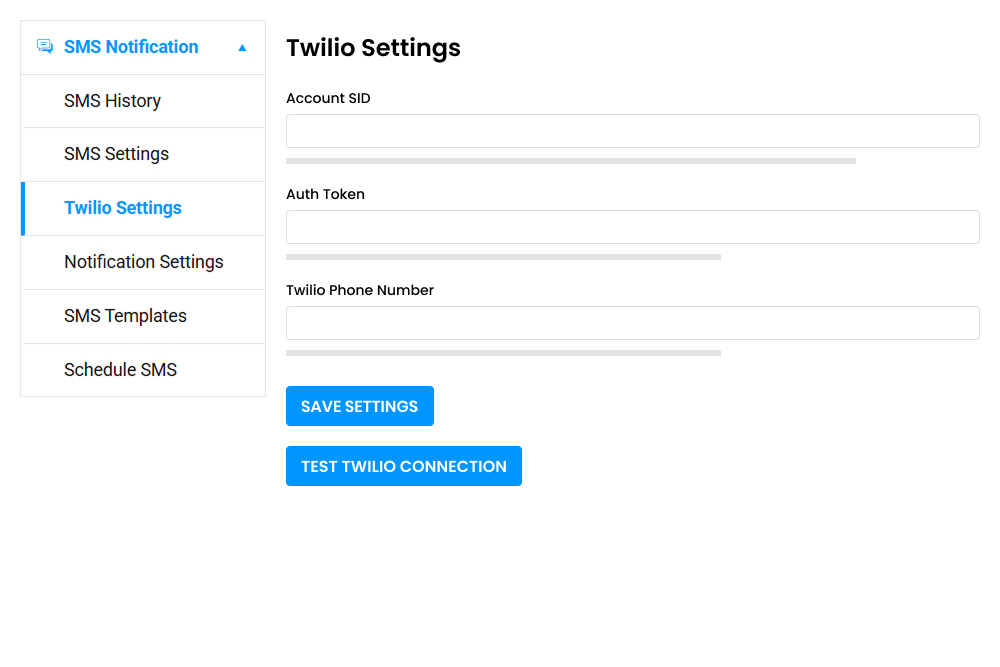
Task: Open SMS Settings from the sidebar
Action: pos(114,154)
